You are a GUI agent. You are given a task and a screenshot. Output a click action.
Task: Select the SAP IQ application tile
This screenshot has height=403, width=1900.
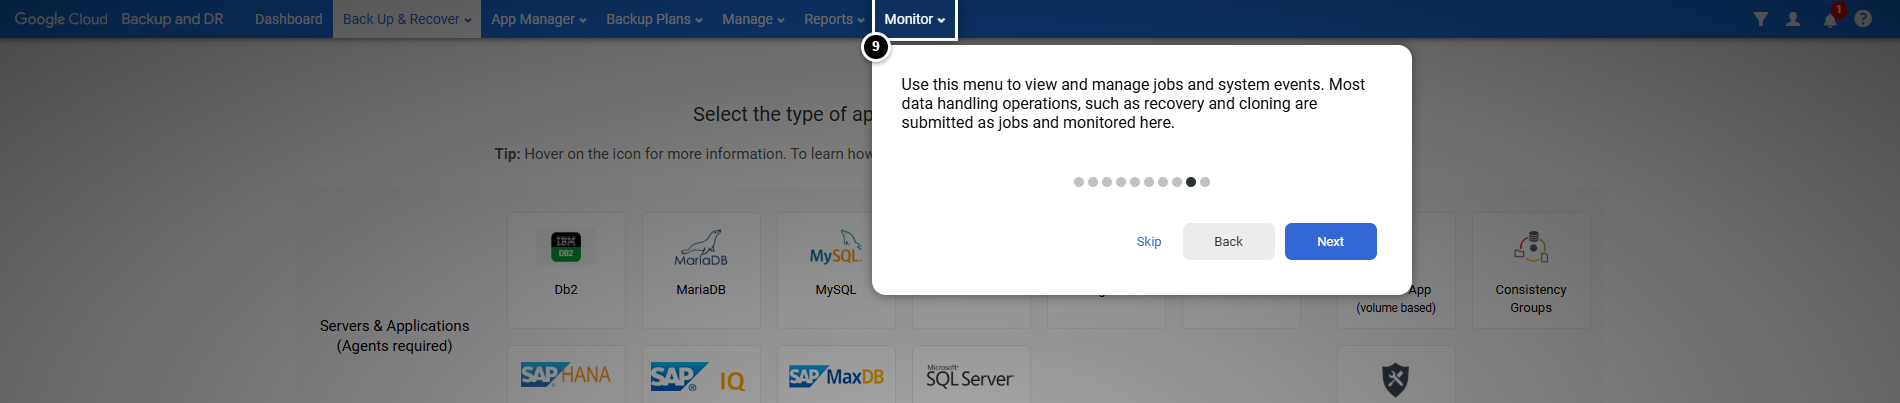pos(701,376)
